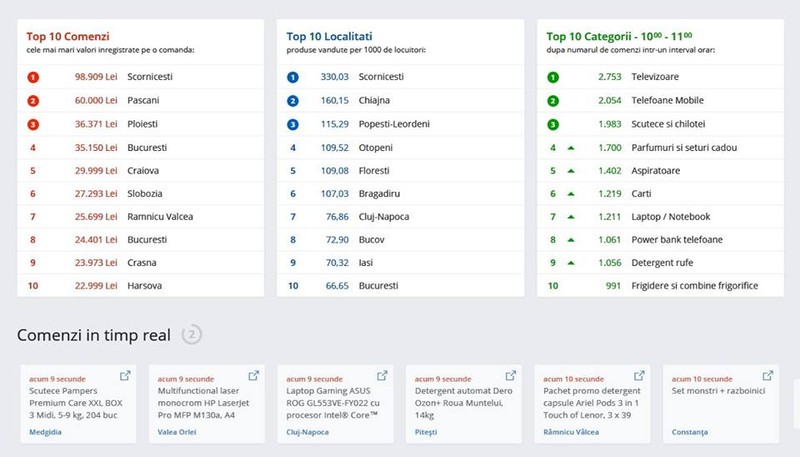Click Otopeni in localities list
Image resolution: width=800 pixels, height=457 pixels.
[376, 147]
